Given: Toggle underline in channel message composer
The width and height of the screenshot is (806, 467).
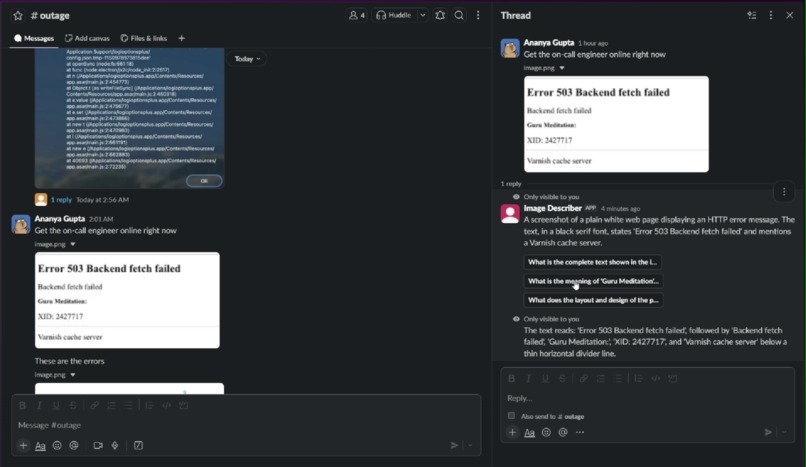Looking at the screenshot, I should click(56, 405).
